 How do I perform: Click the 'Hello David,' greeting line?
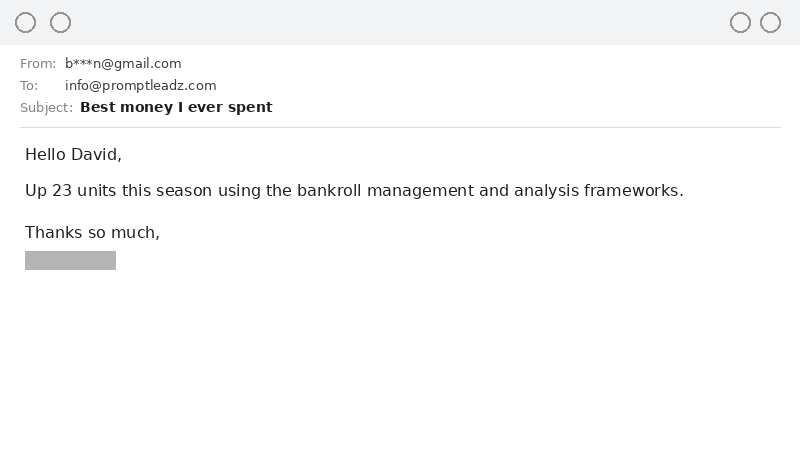tap(73, 154)
